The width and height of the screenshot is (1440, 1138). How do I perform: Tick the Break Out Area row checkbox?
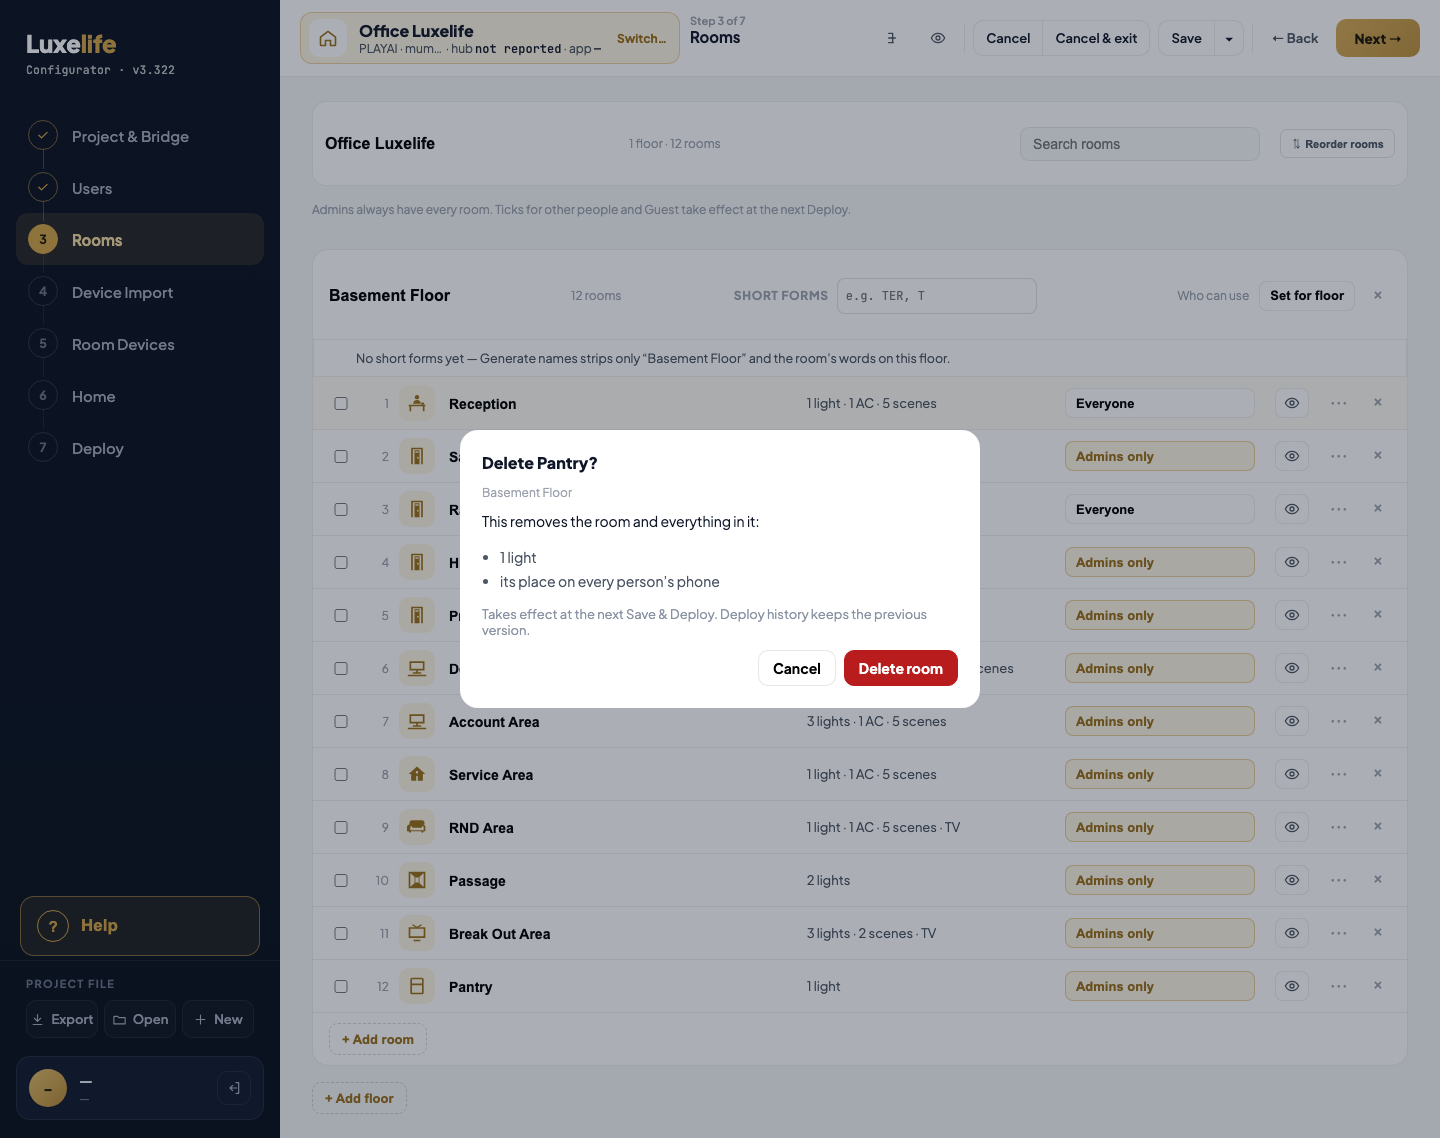[x=341, y=933]
